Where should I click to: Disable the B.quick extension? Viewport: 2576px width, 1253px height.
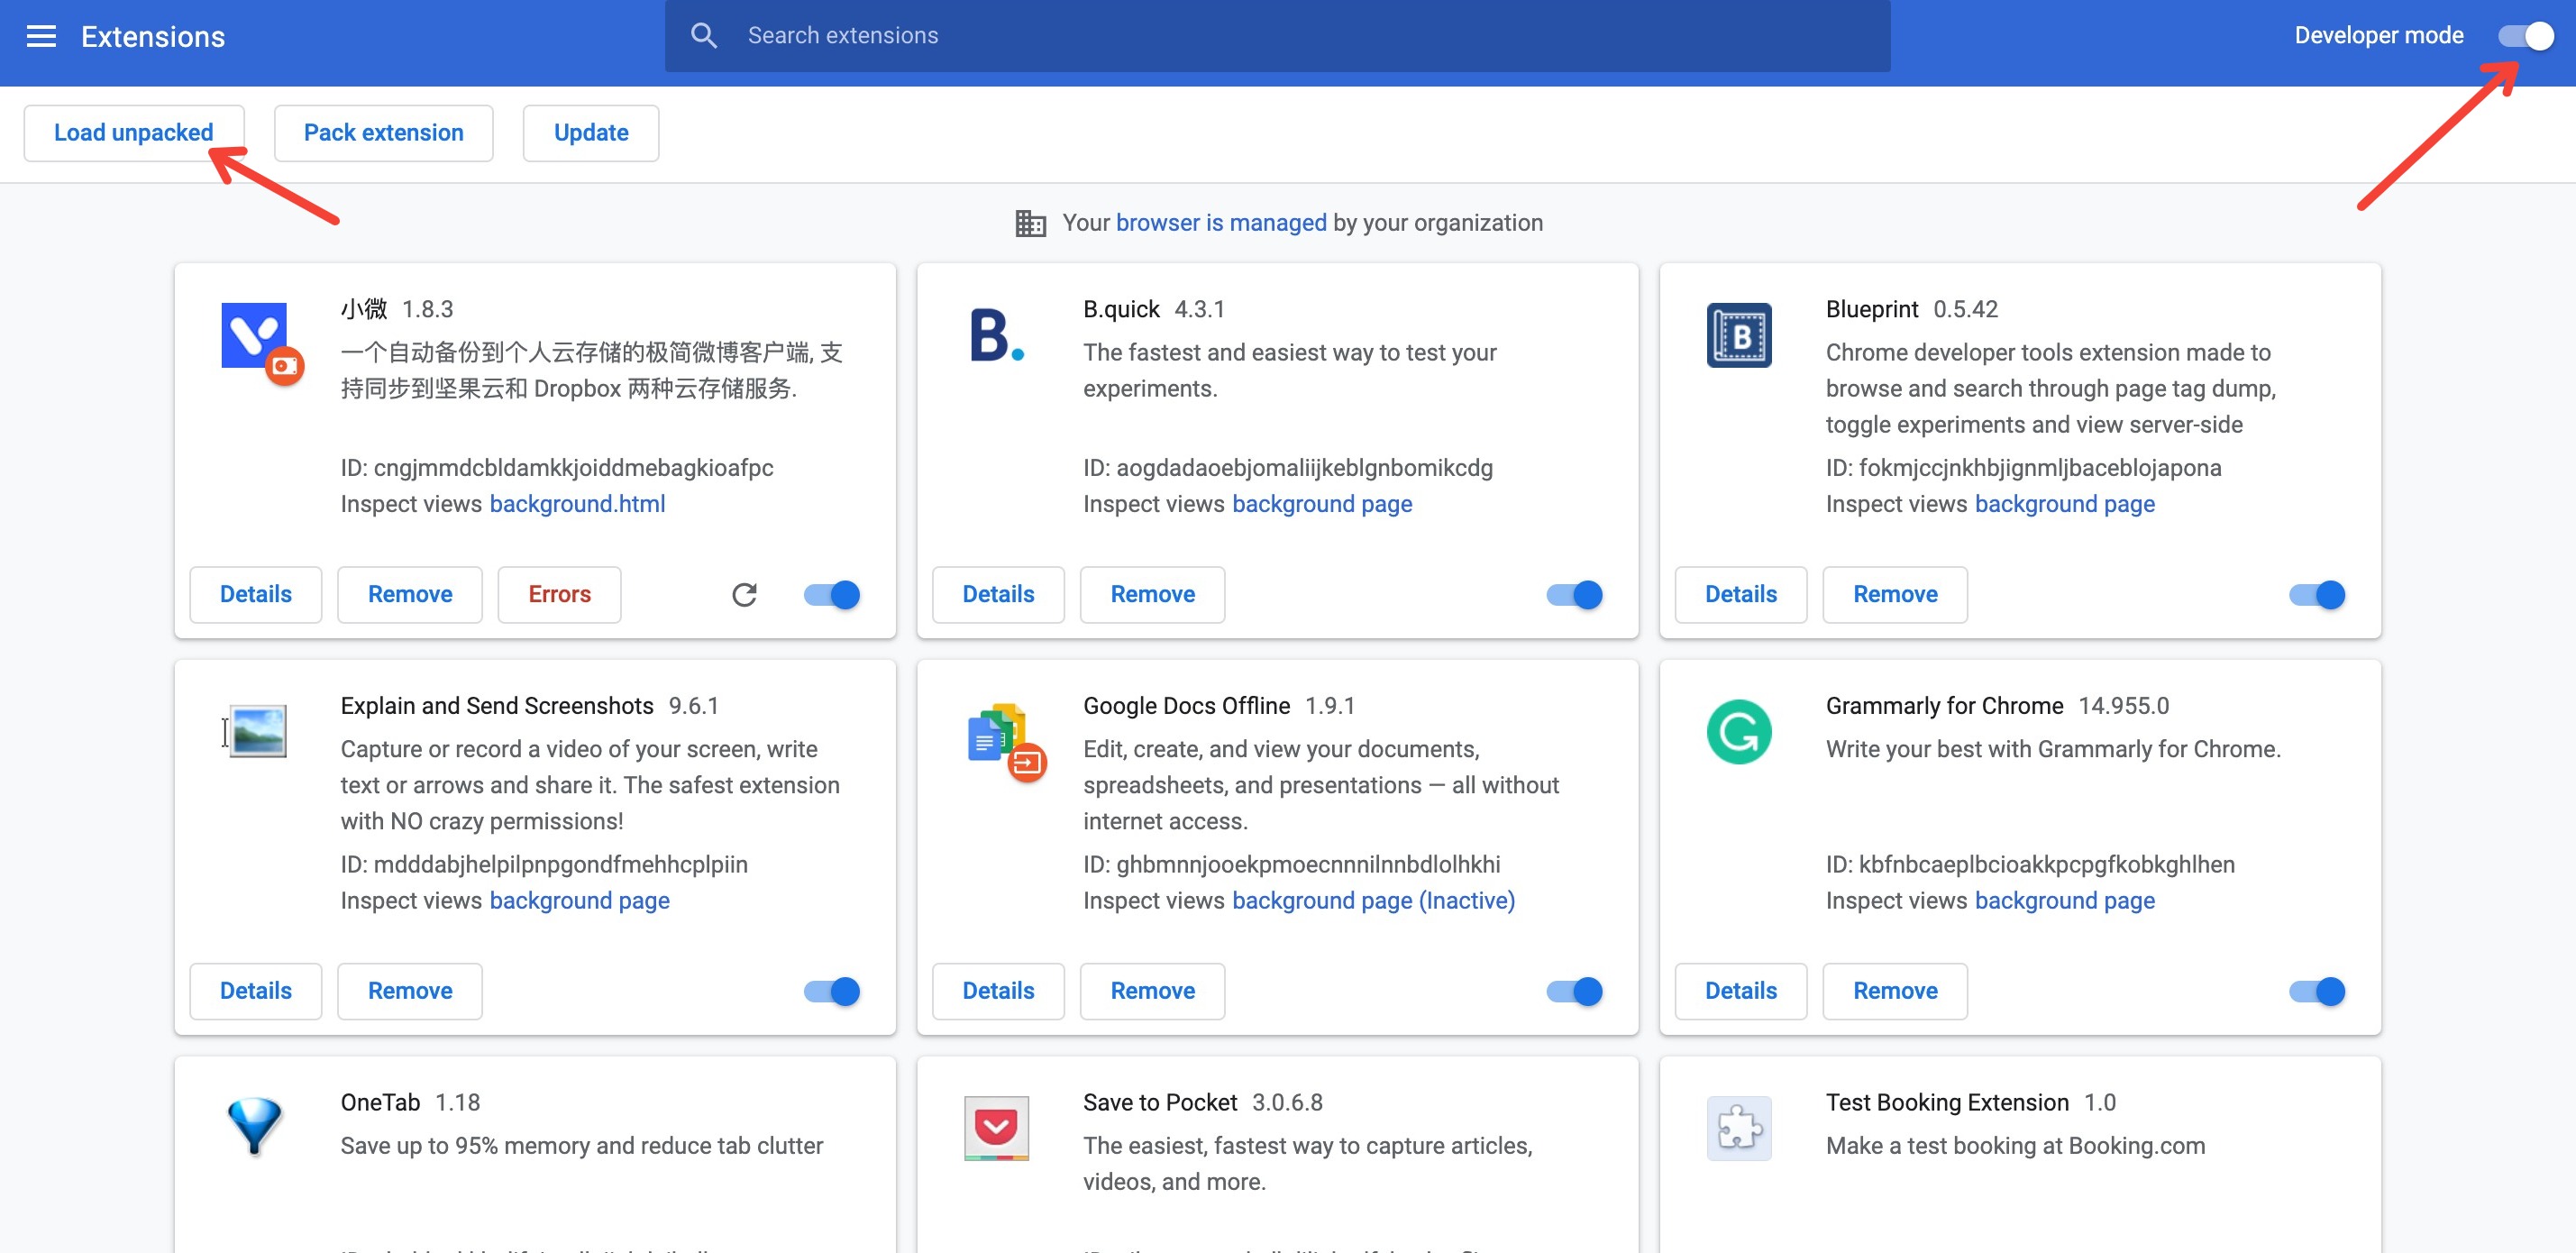(1574, 595)
